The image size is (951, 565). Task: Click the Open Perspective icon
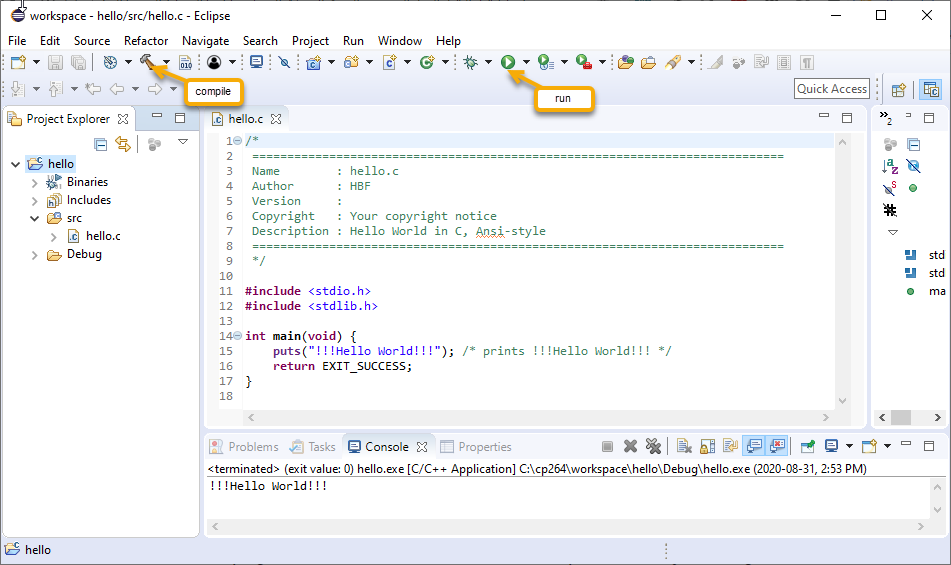tap(899, 90)
